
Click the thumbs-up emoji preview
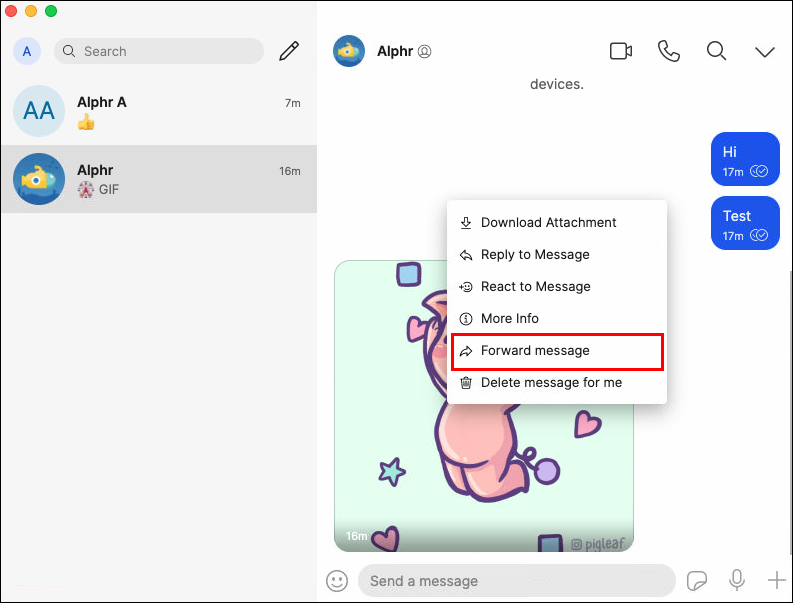(x=86, y=122)
